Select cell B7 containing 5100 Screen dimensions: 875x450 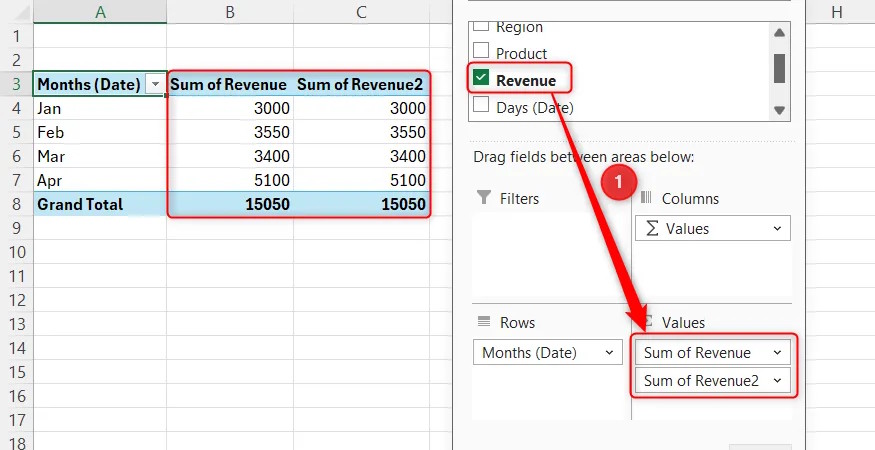click(x=230, y=180)
